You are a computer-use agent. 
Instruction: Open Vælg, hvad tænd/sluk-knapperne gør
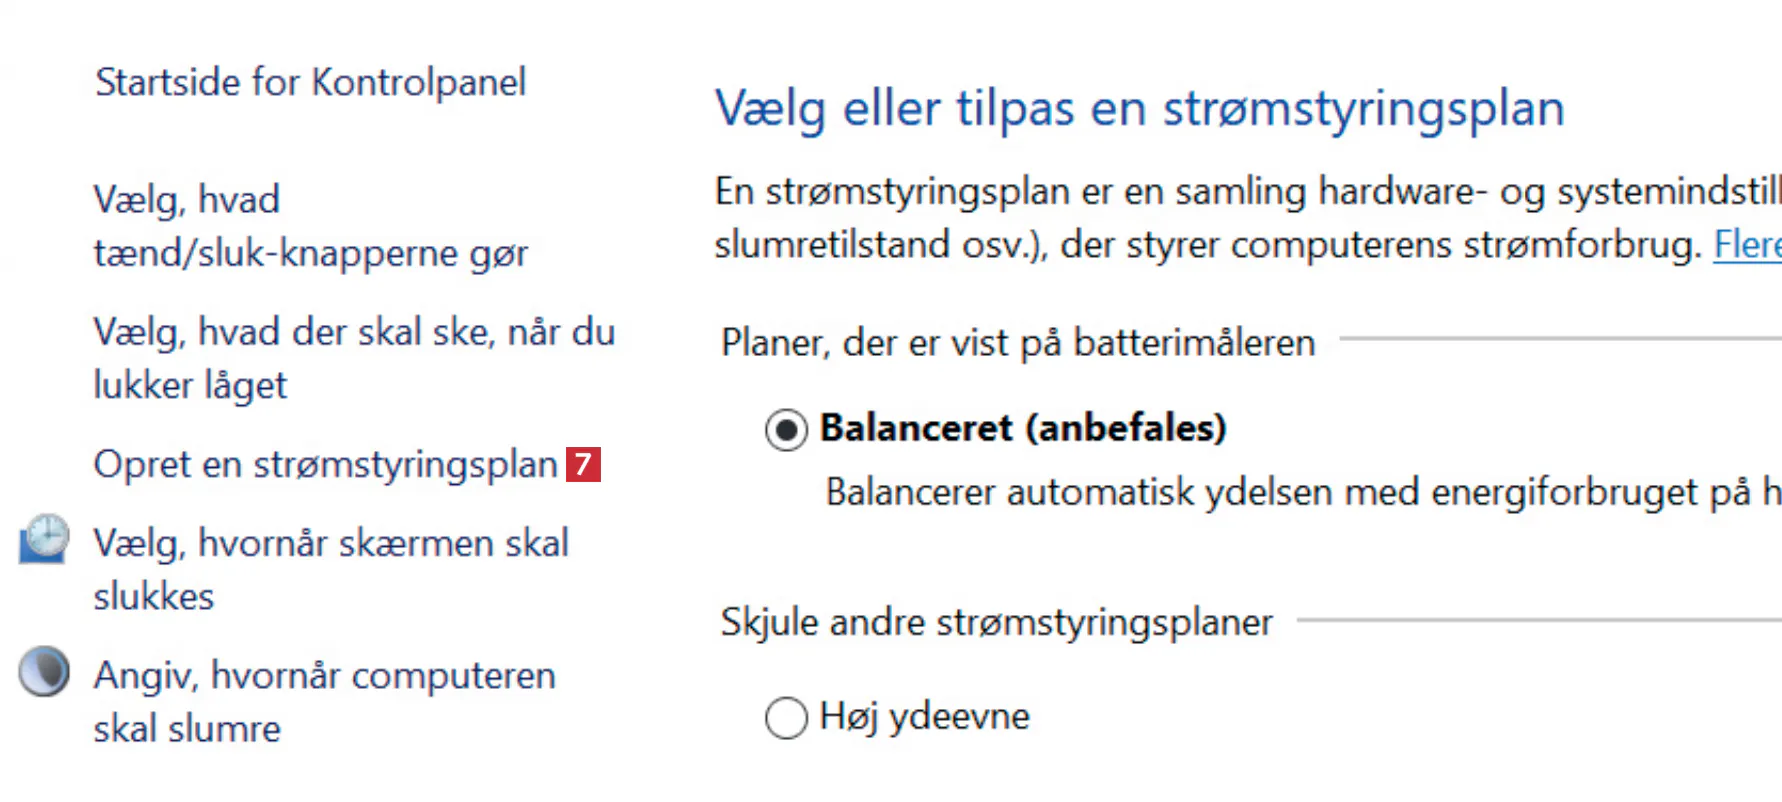click(x=310, y=226)
